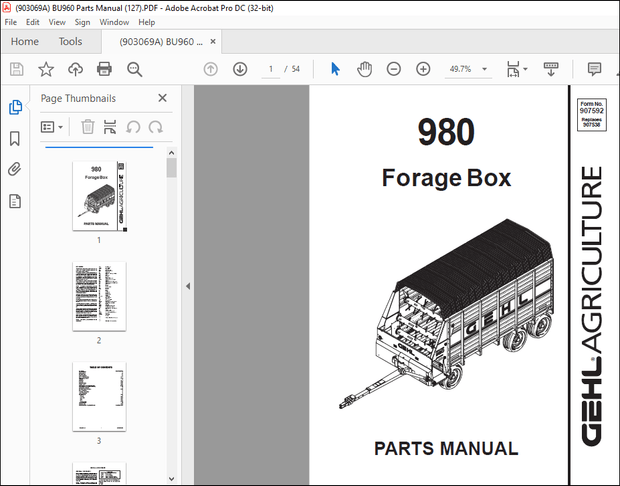The width and height of the screenshot is (620, 486).
Task: Print the document
Action: coord(104,69)
